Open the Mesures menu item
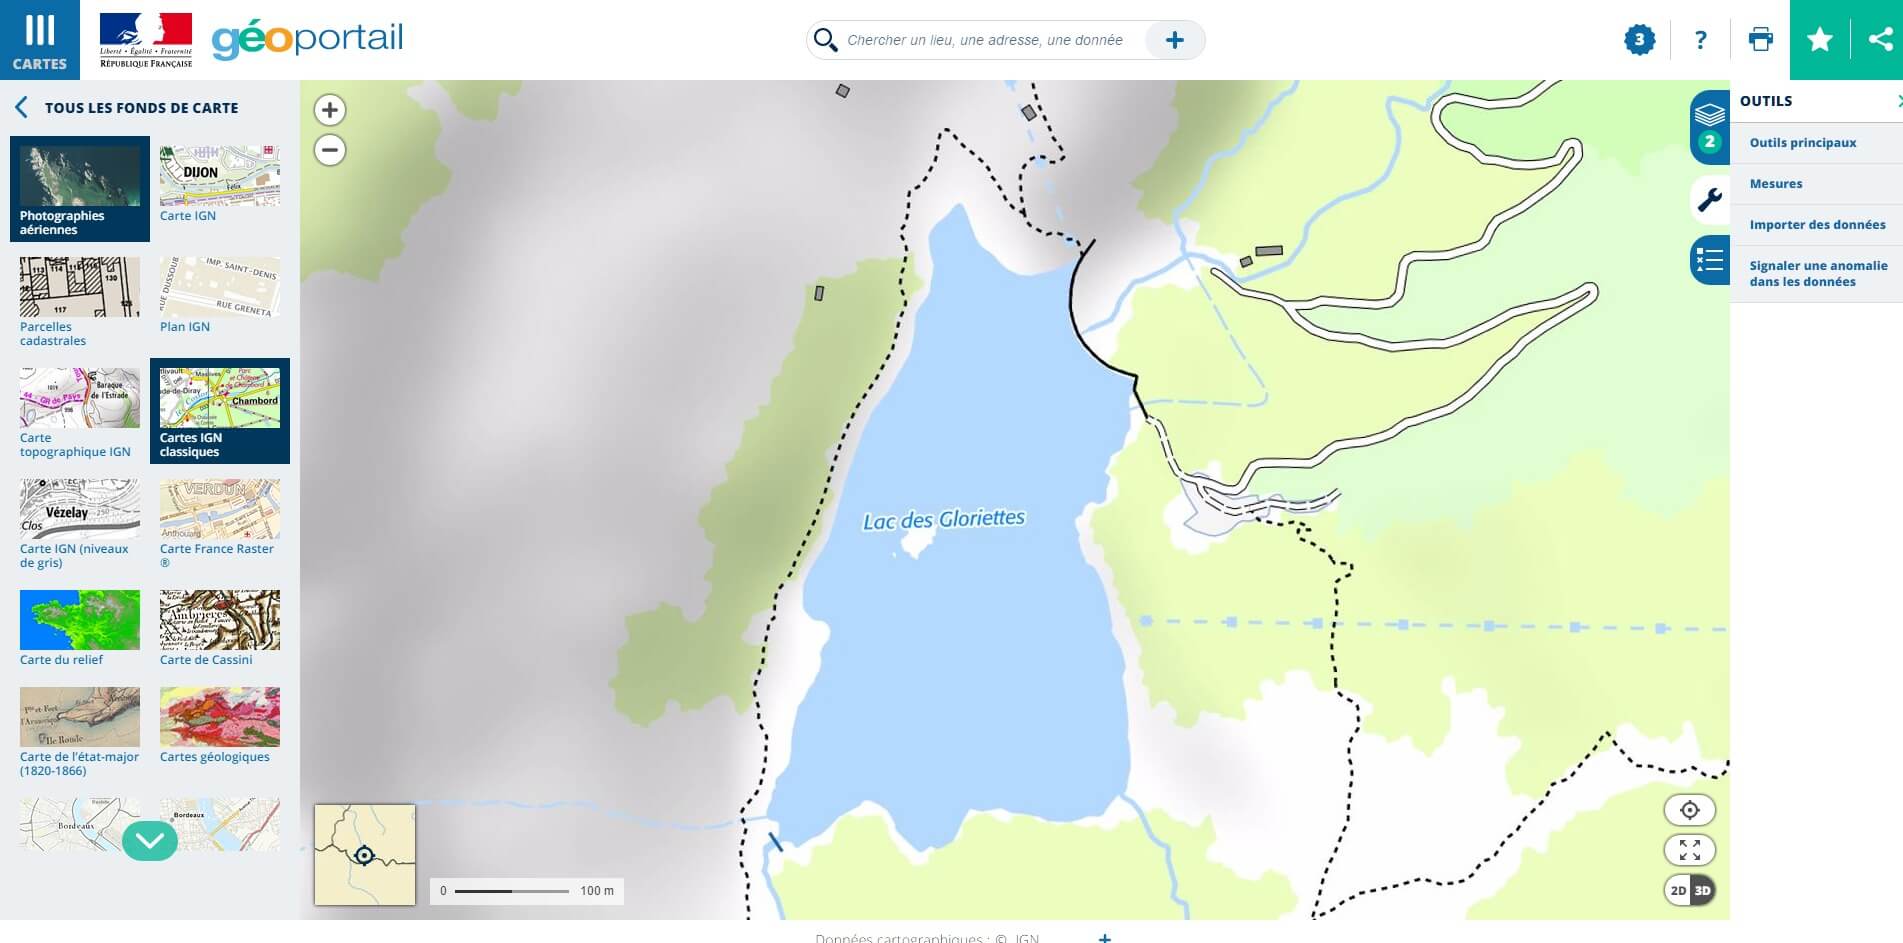 (1776, 184)
